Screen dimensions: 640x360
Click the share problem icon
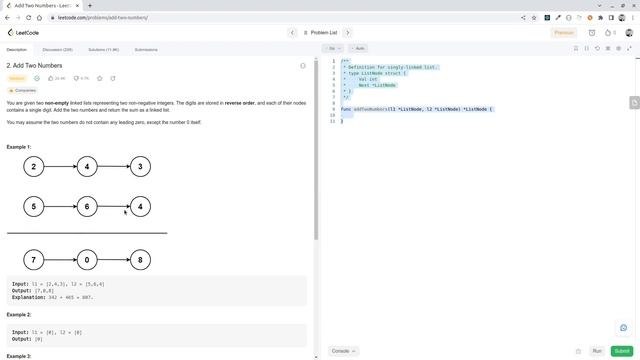pyautogui.click(x=113, y=78)
